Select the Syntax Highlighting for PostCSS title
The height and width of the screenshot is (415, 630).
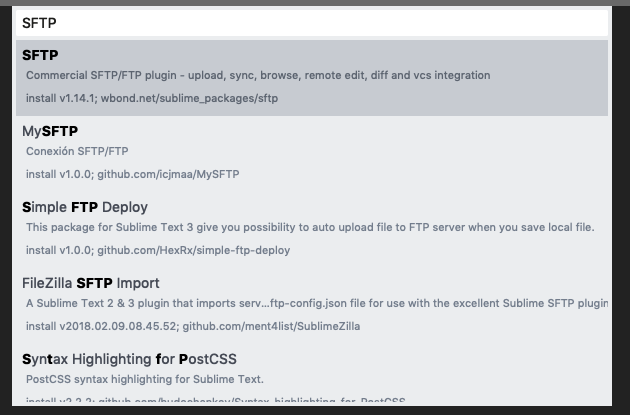[129, 358]
